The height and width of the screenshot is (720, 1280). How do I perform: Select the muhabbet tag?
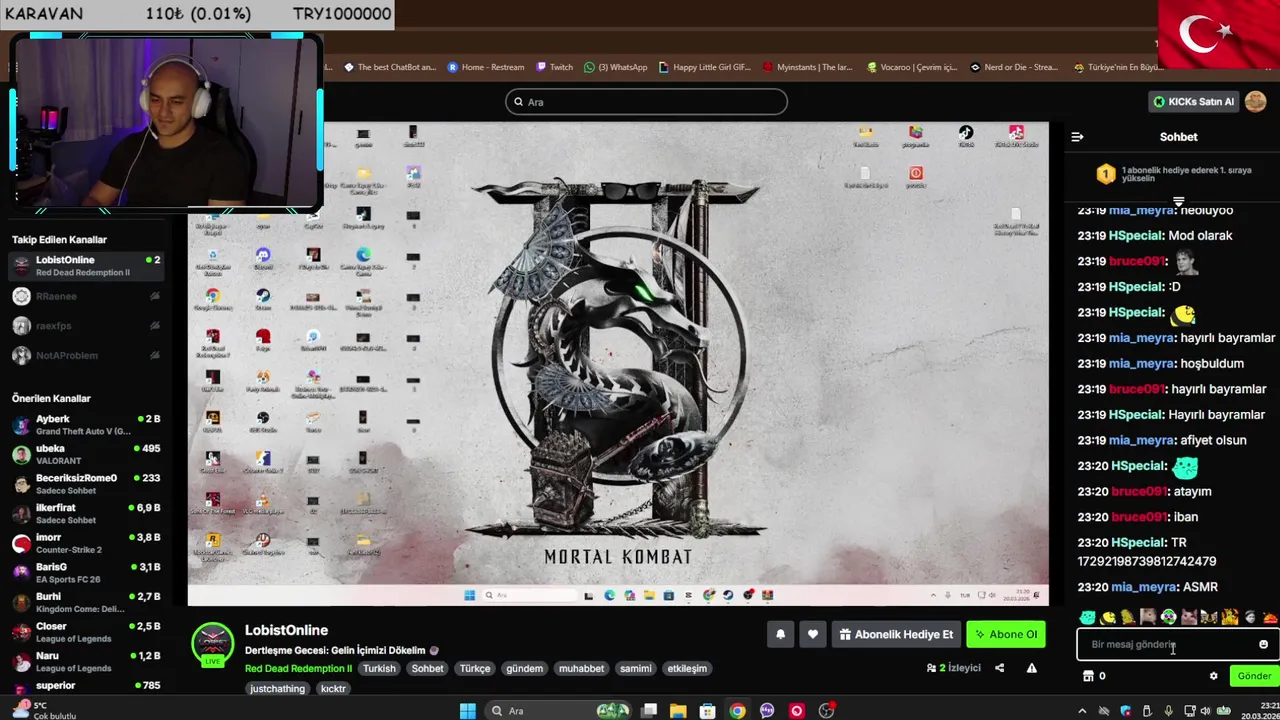coord(581,668)
